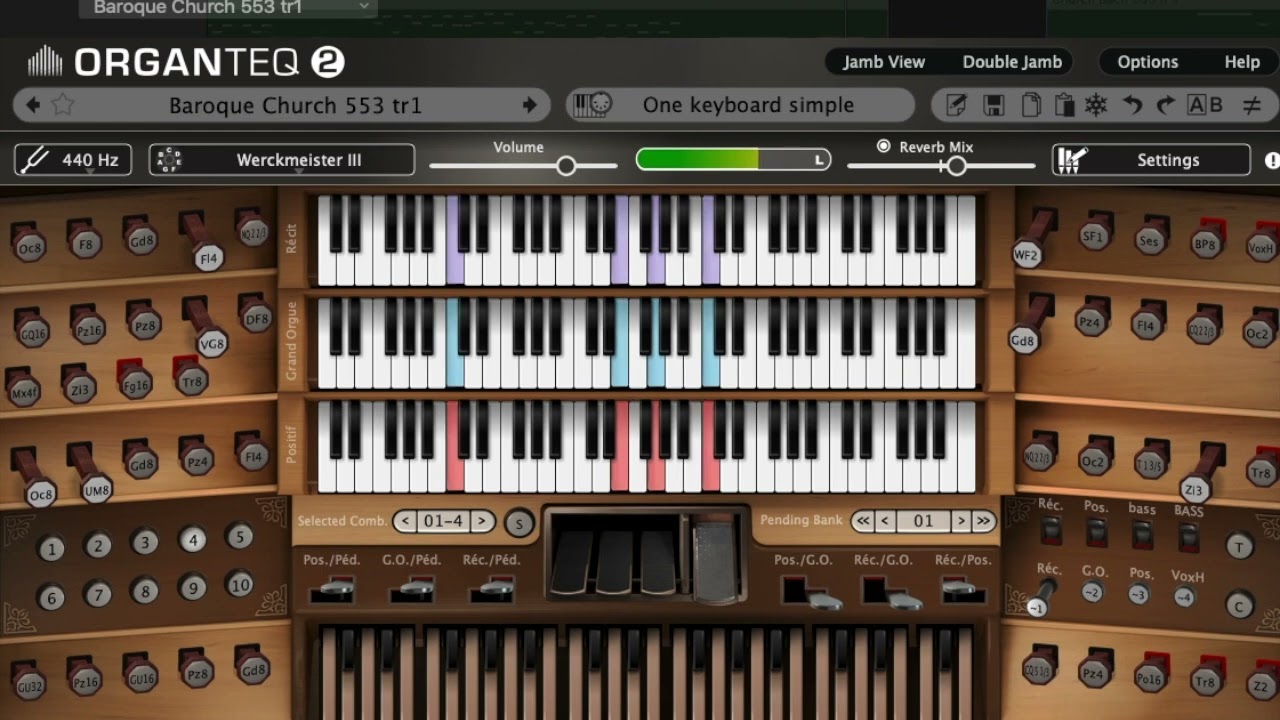Click the tuning fork 440 Hz control

click(x=73, y=160)
